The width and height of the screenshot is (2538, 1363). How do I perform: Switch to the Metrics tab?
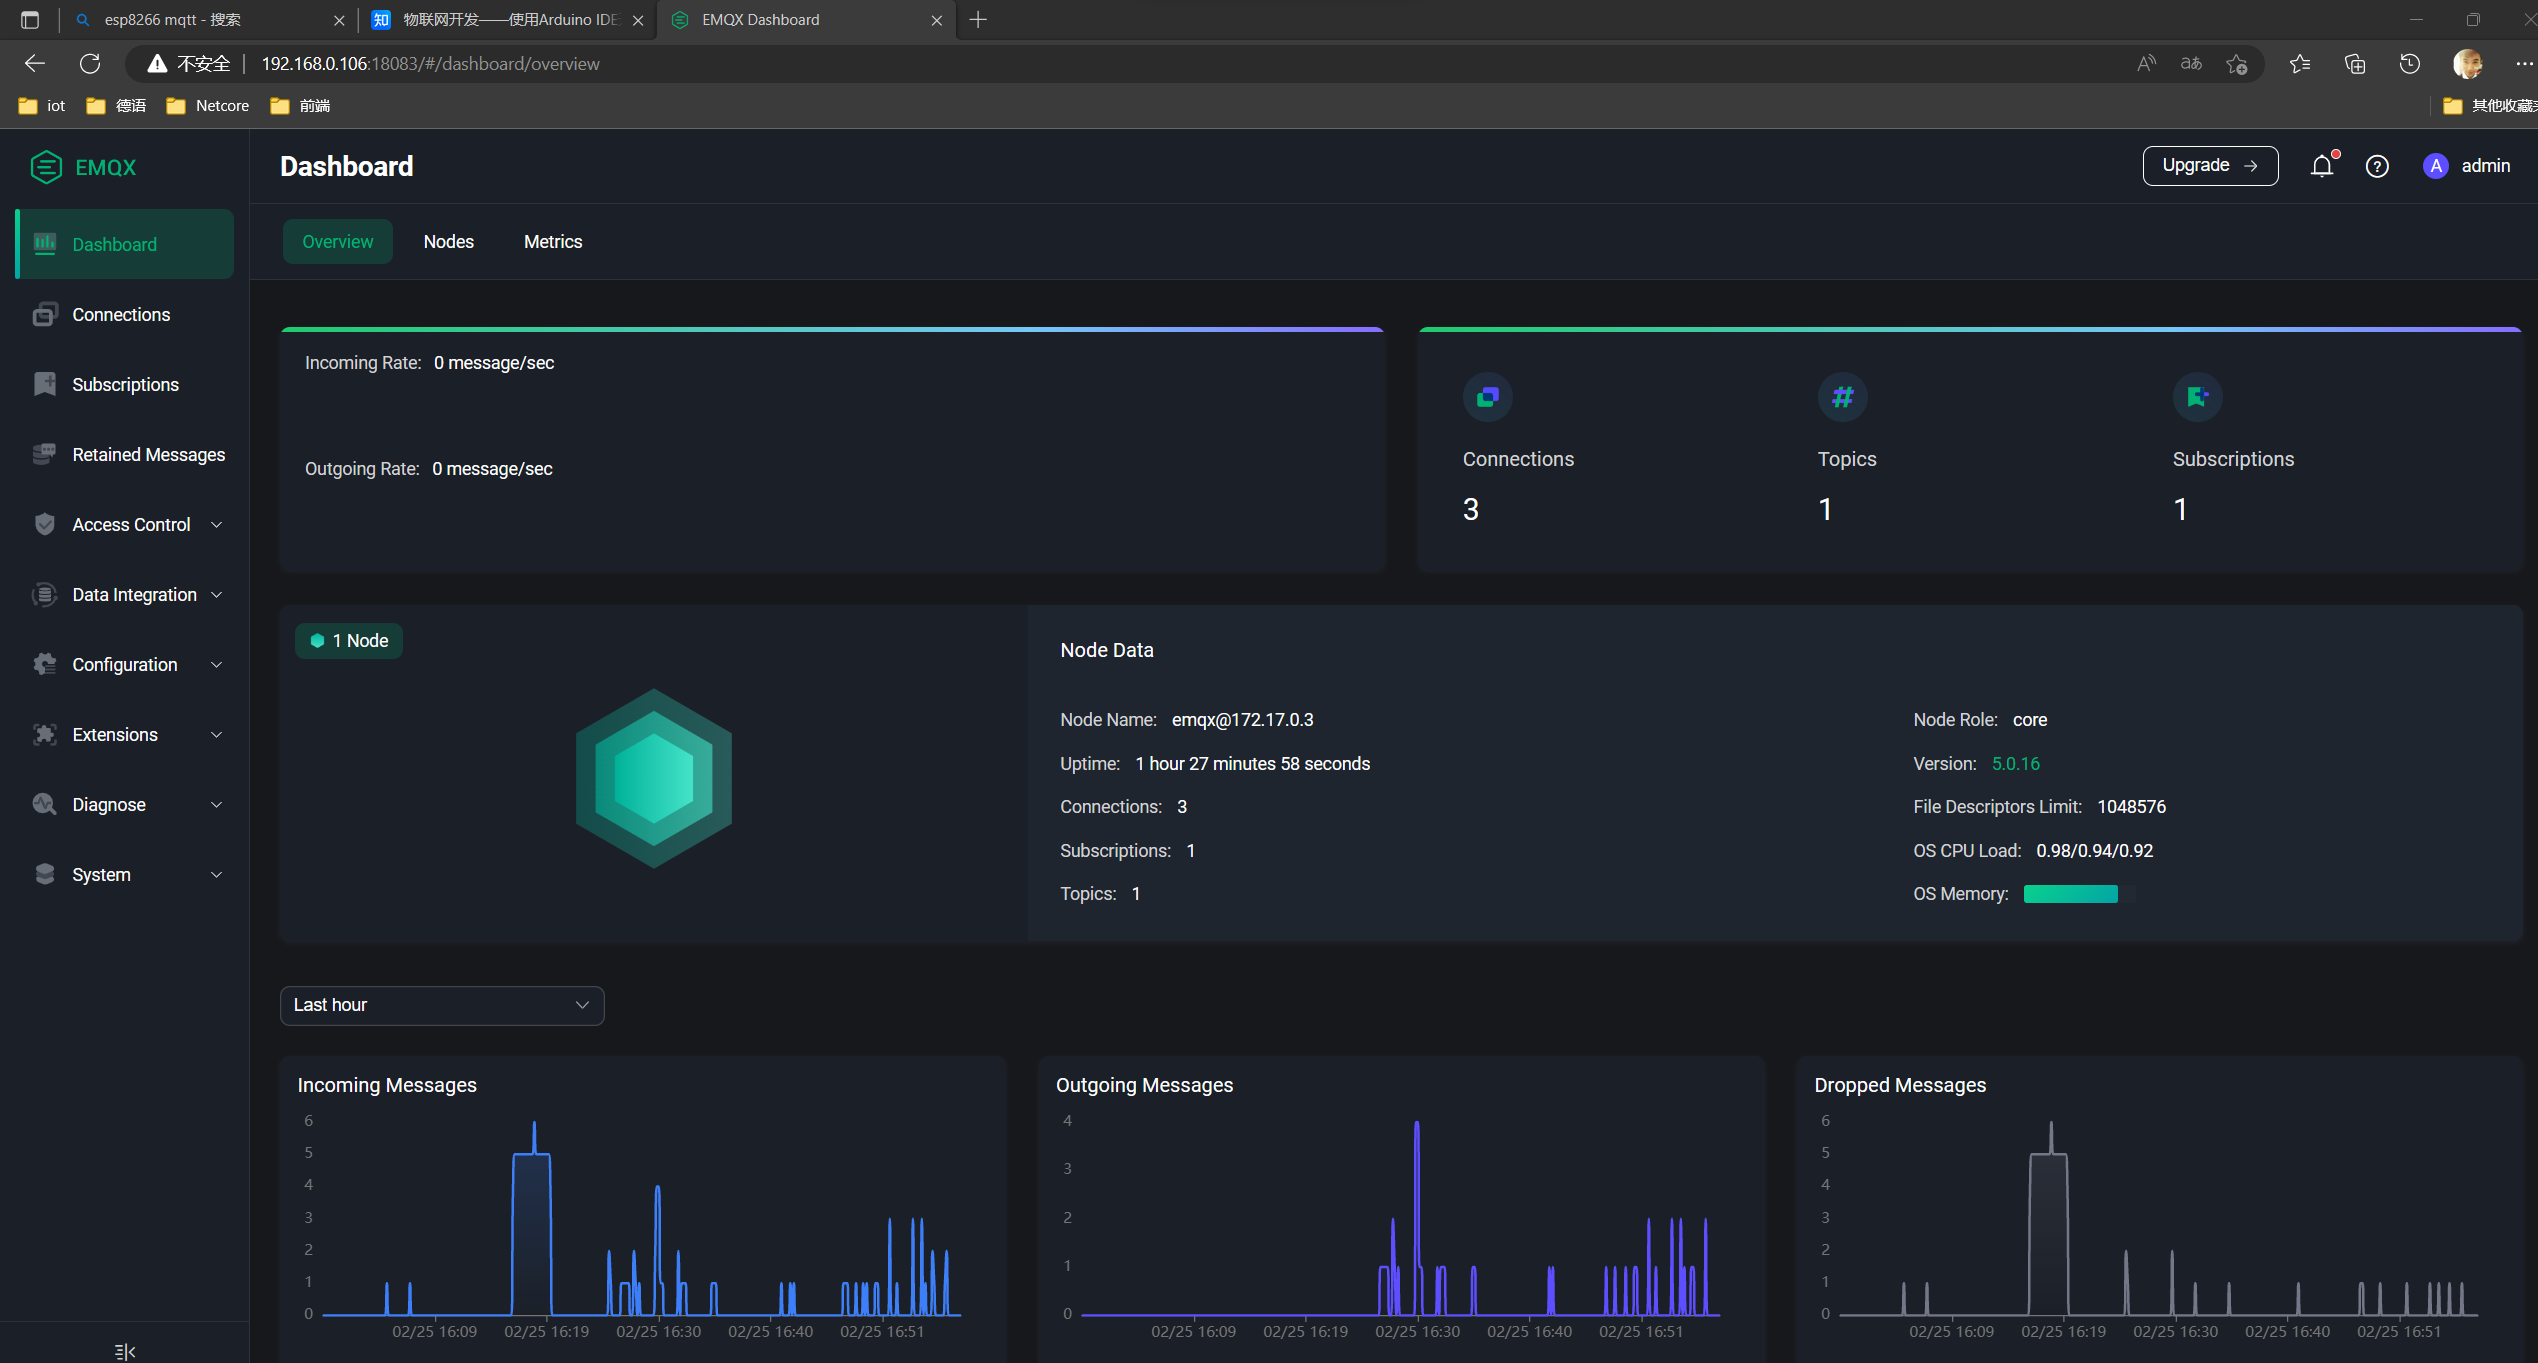[x=553, y=242]
